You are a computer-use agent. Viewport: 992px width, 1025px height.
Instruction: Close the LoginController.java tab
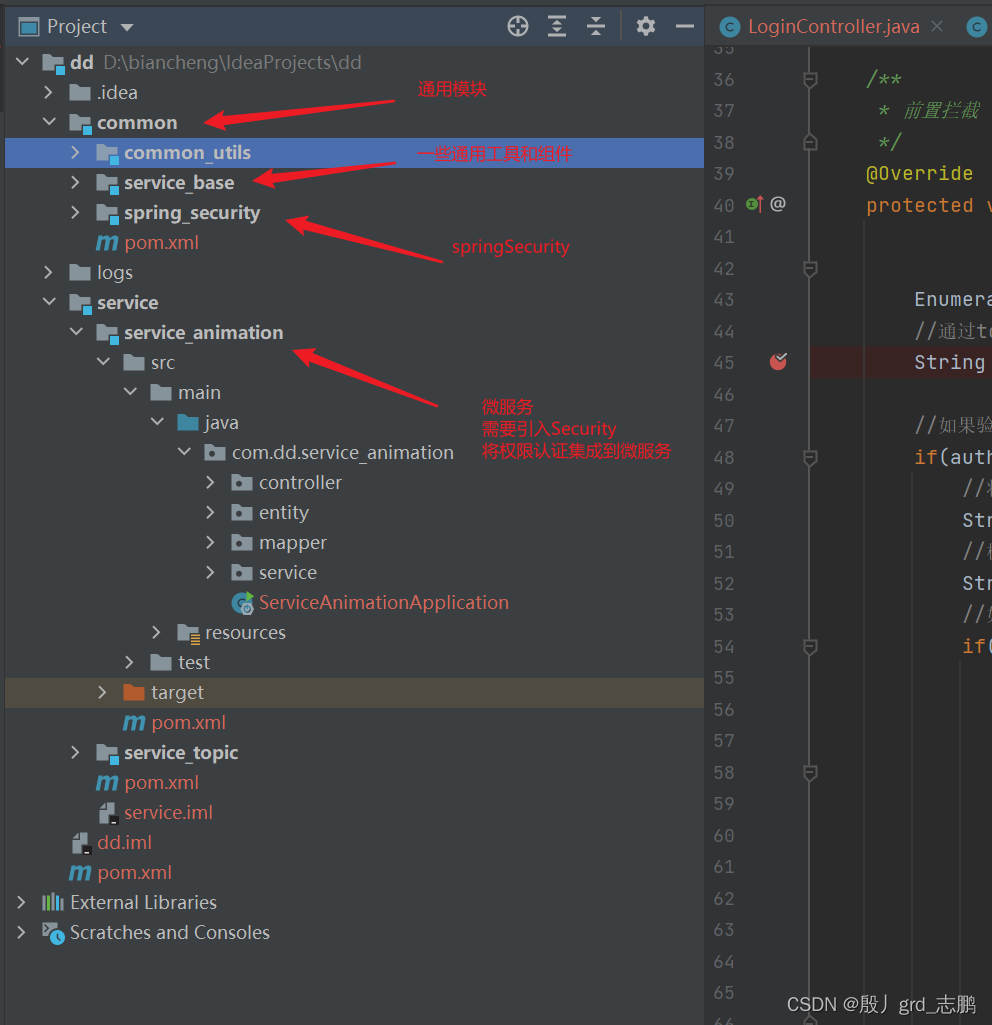936,26
